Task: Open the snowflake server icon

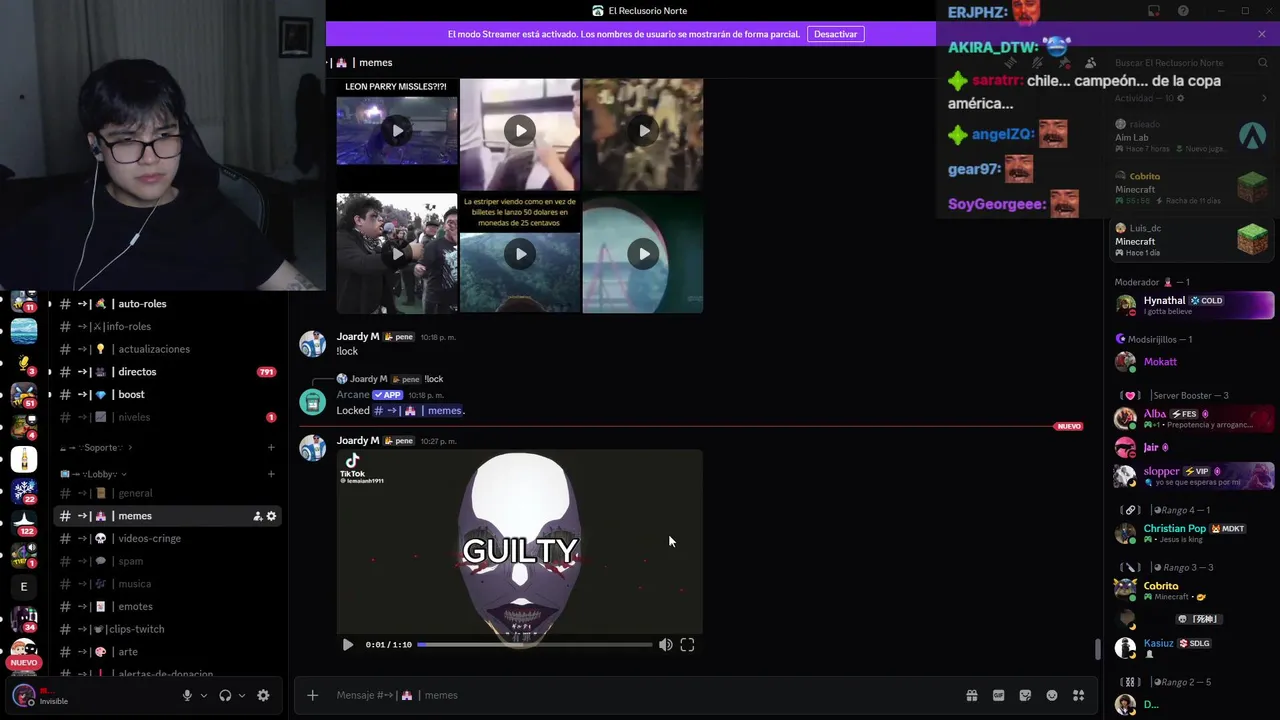Action: pyautogui.click(x=24, y=491)
